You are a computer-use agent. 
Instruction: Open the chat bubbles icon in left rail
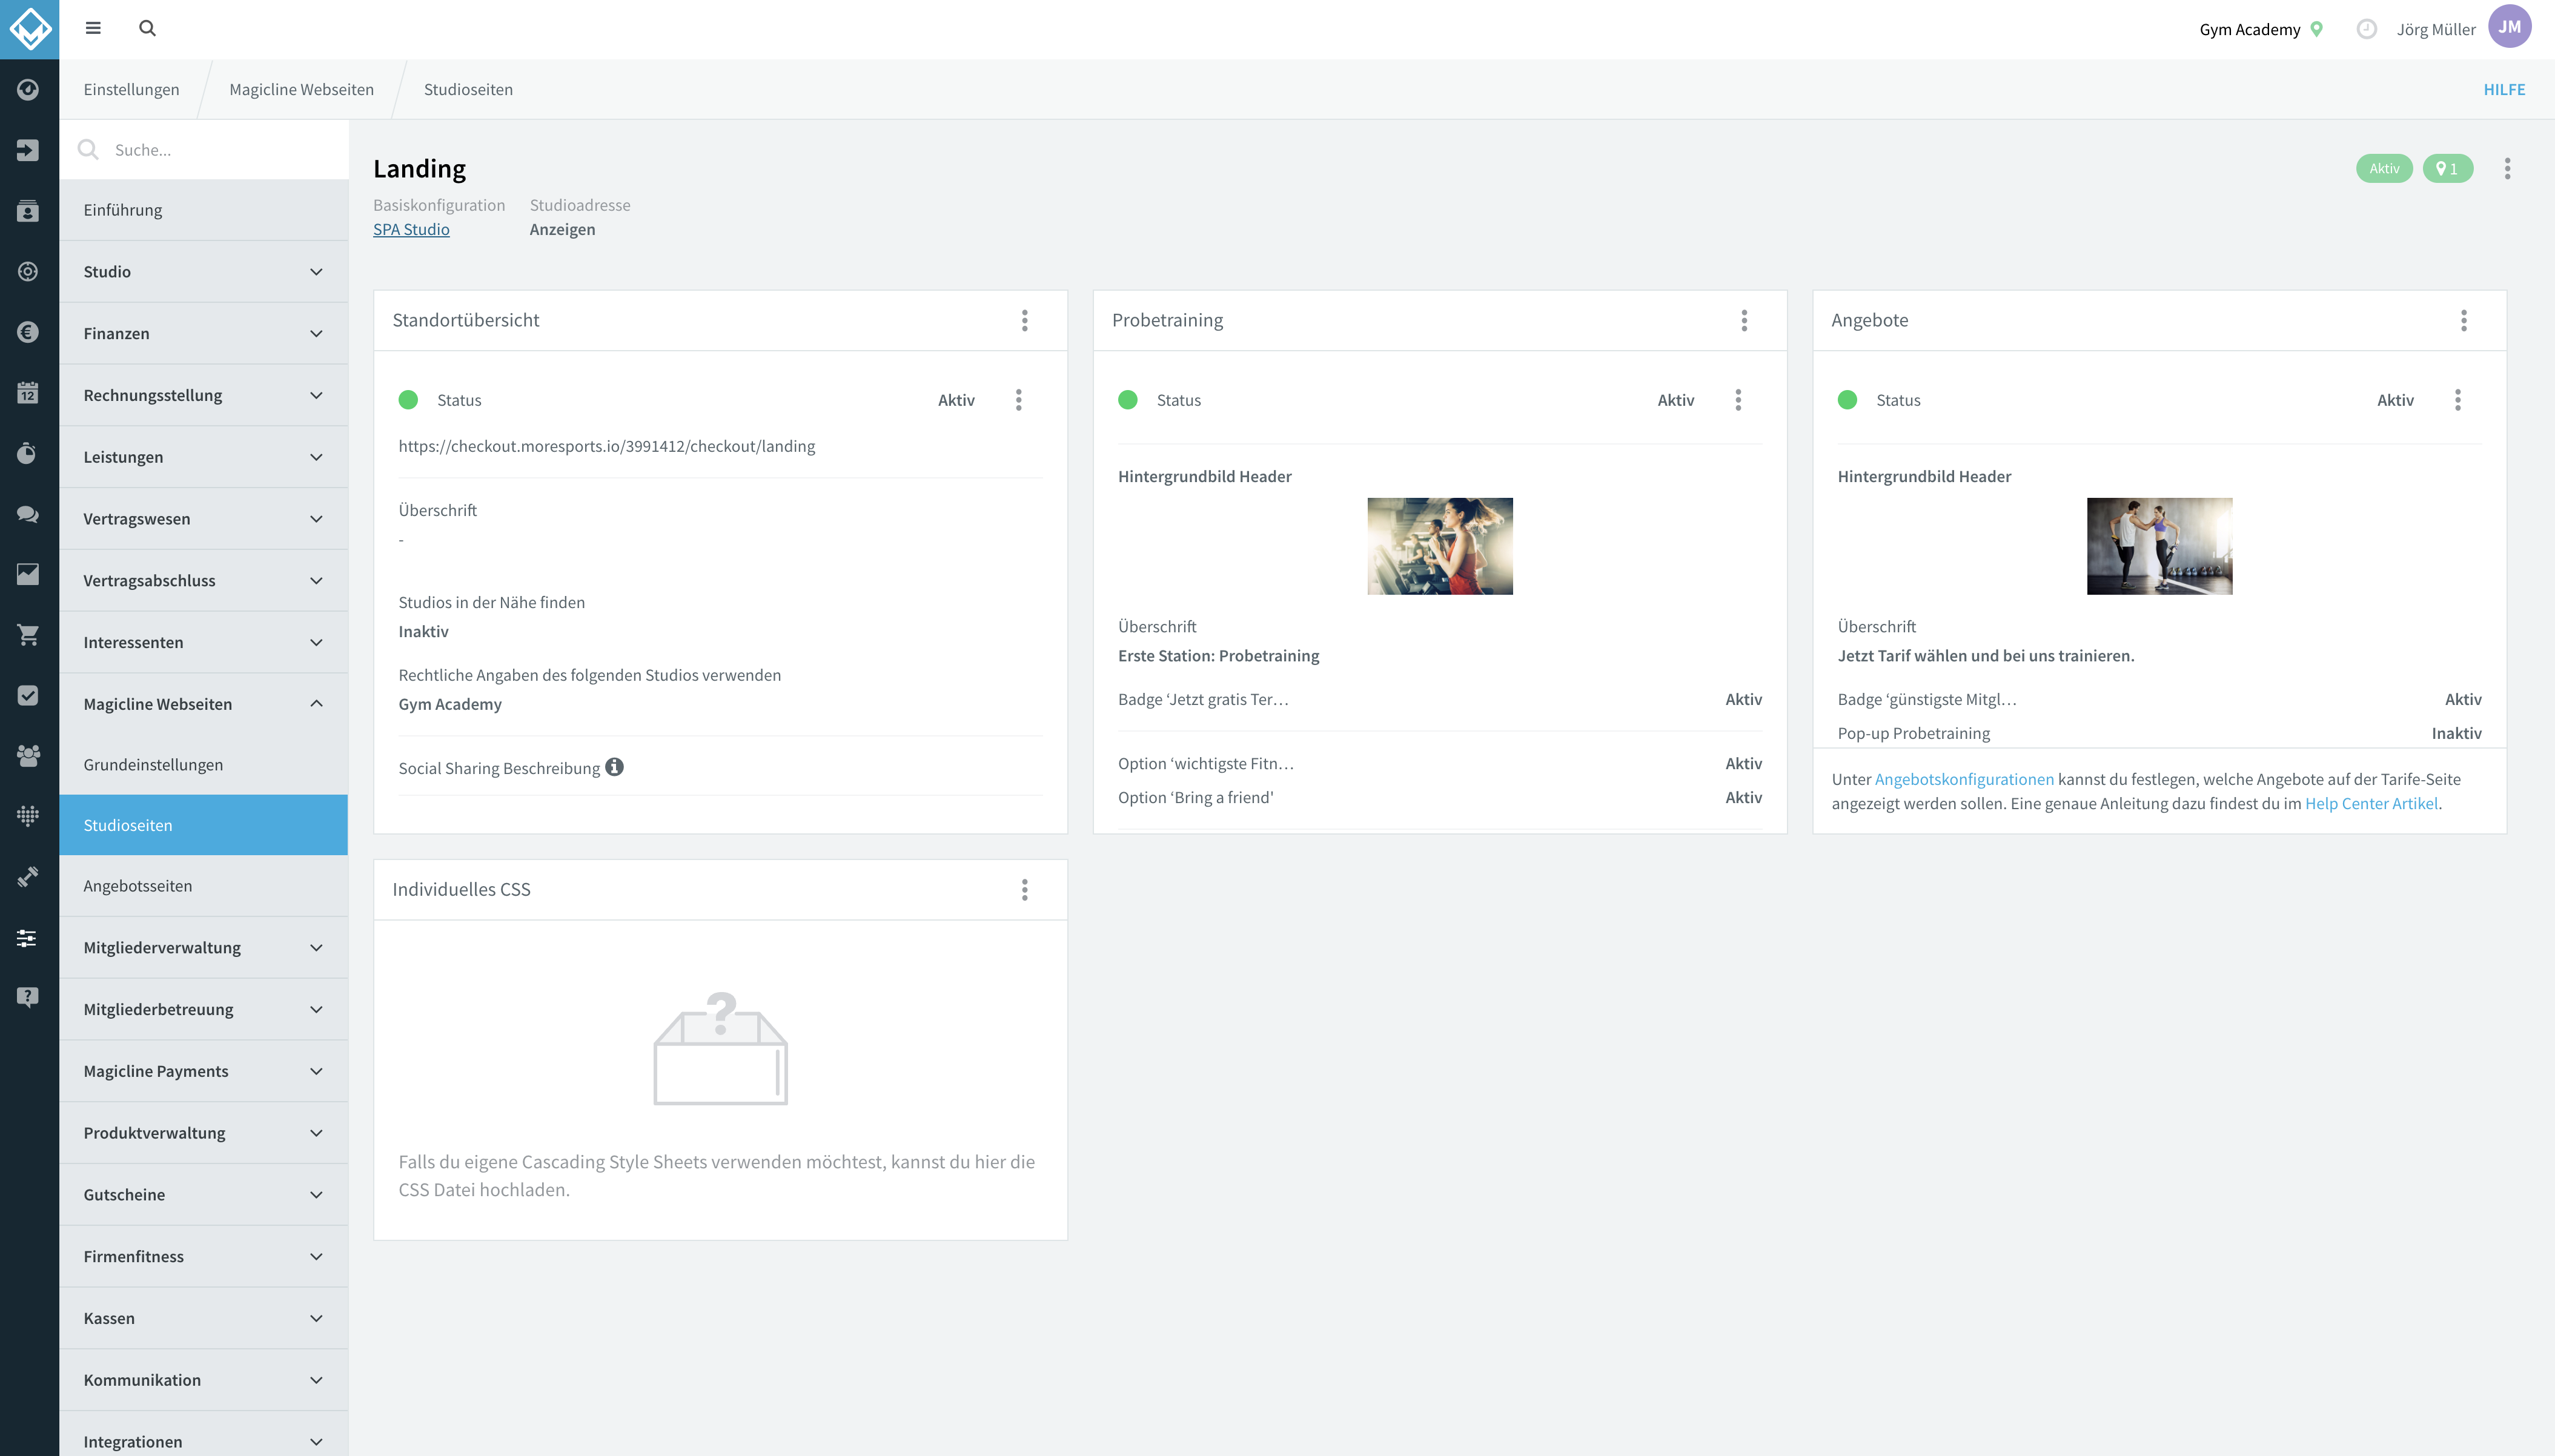(x=28, y=514)
